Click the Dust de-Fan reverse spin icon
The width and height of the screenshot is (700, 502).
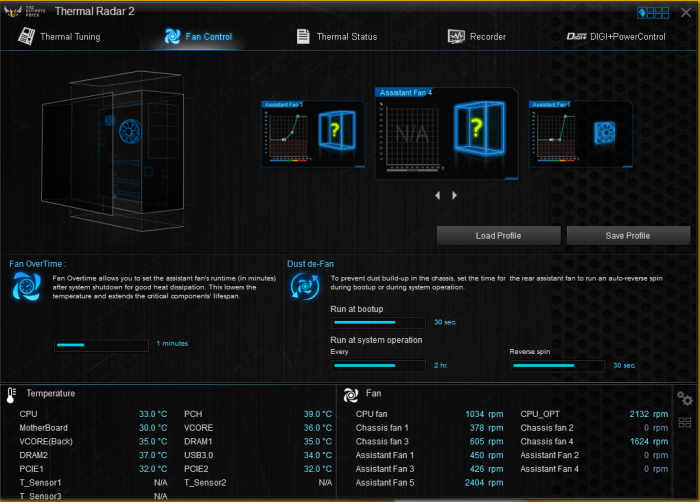(305, 286)
